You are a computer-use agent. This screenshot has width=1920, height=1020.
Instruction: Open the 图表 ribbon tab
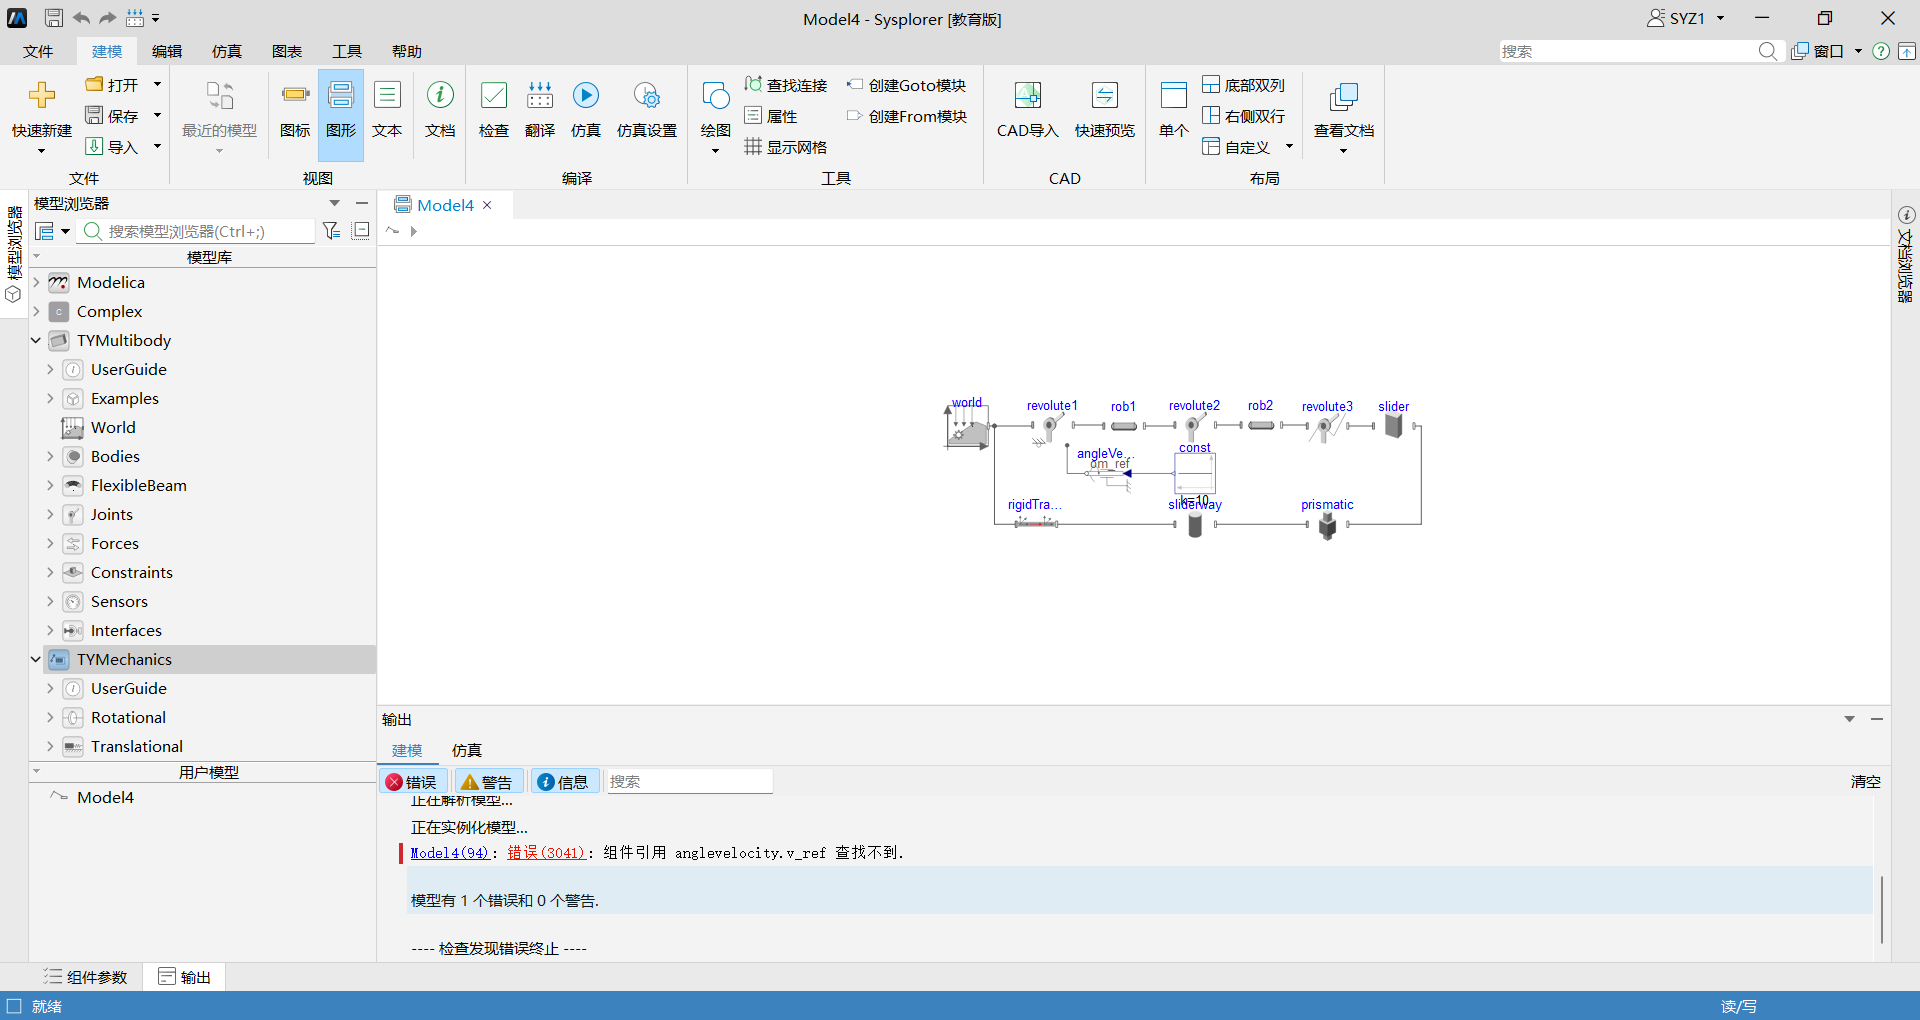pos(287,51)
